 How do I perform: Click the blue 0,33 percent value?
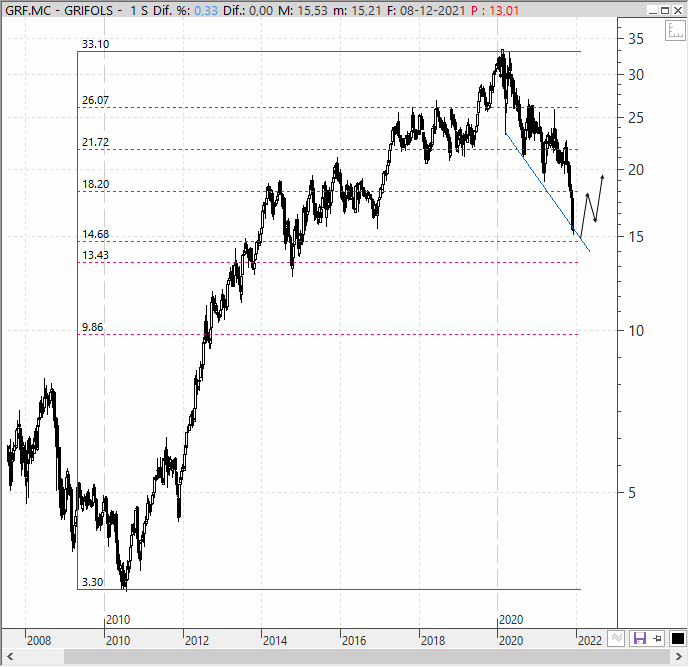pyautogui.click(x=206, y=10)
